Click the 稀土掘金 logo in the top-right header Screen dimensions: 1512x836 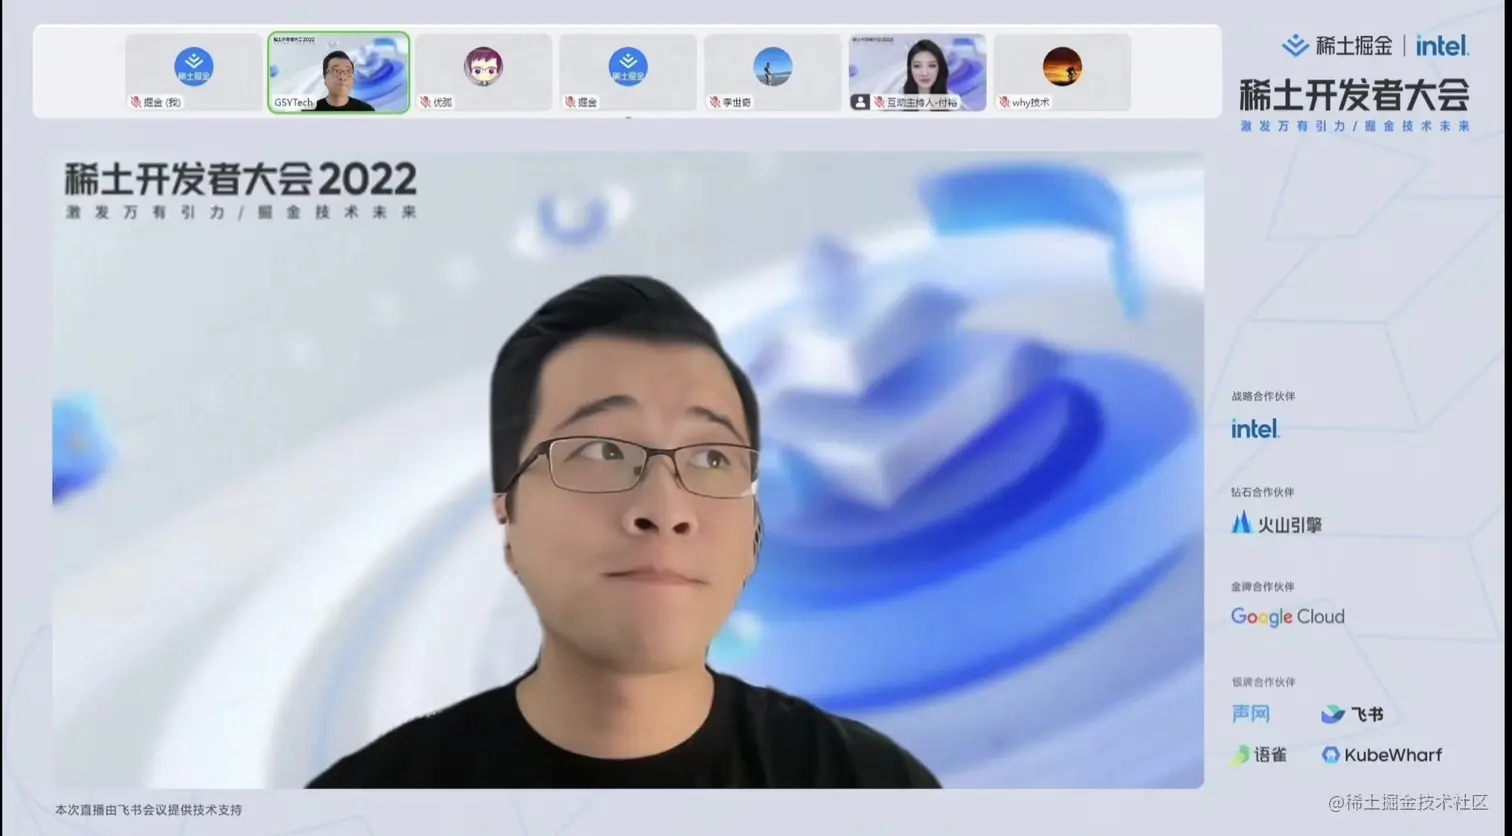click(1337, 45)
